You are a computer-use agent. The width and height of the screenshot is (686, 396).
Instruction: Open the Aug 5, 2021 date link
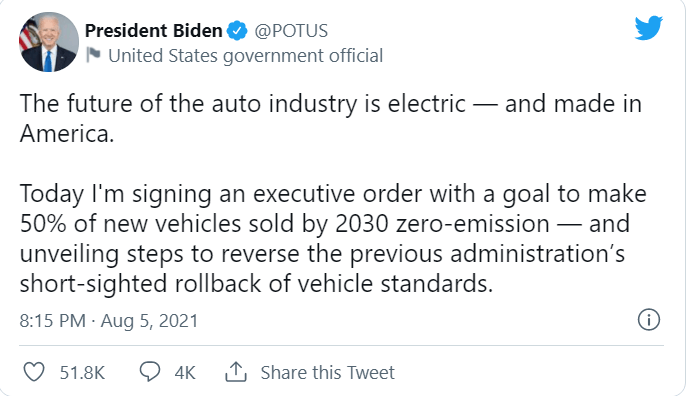click(x=149, y=321)
